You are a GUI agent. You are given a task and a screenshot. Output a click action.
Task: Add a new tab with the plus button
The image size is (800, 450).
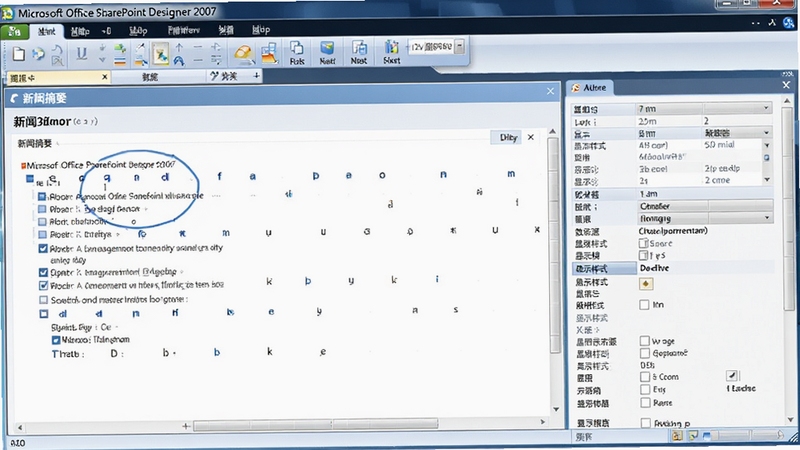(x=256, y=76)
